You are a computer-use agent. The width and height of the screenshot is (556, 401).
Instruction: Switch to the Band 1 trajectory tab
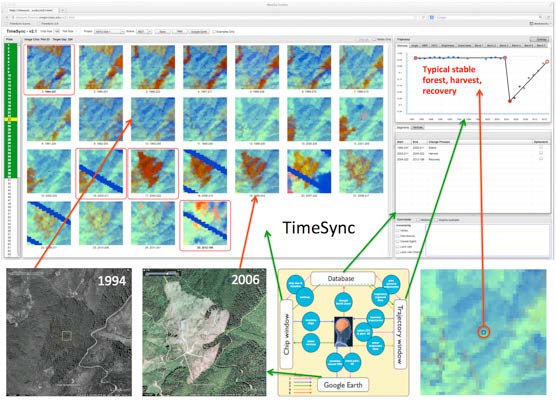(x=478, y=46)
